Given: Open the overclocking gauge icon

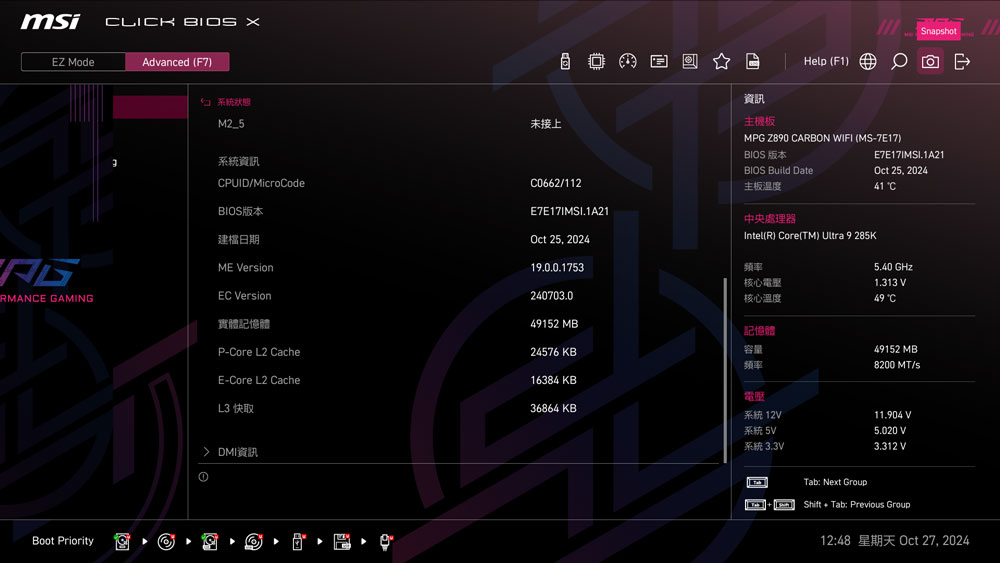Looking at the screenshot, I should pyautogui.click(x=628, y=61).
